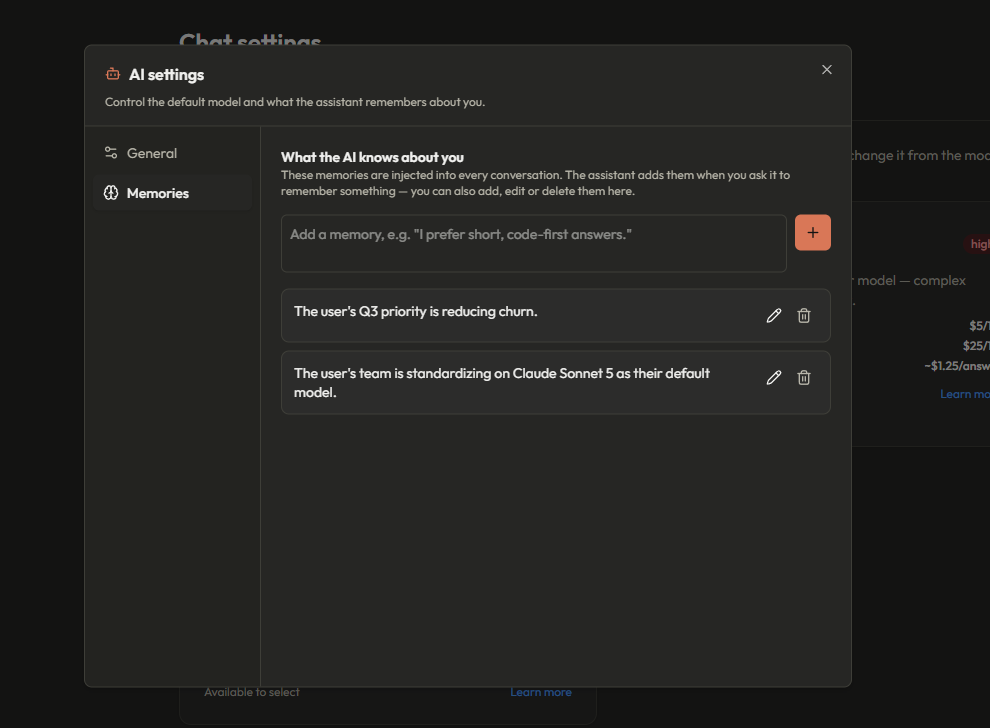Screen dimensions: 990x728
Task: Click 'What the AI knows about you' heading
Action: pyautogui.click(x=372, y=157)
